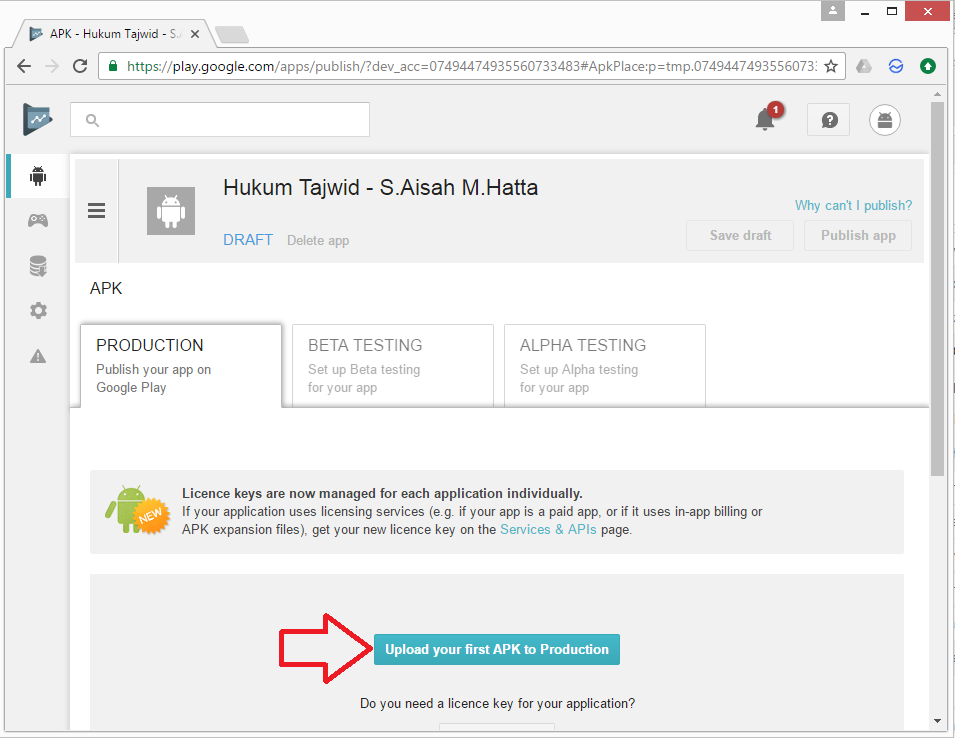Go back with browser back arrow

click(x=24, y=66)
